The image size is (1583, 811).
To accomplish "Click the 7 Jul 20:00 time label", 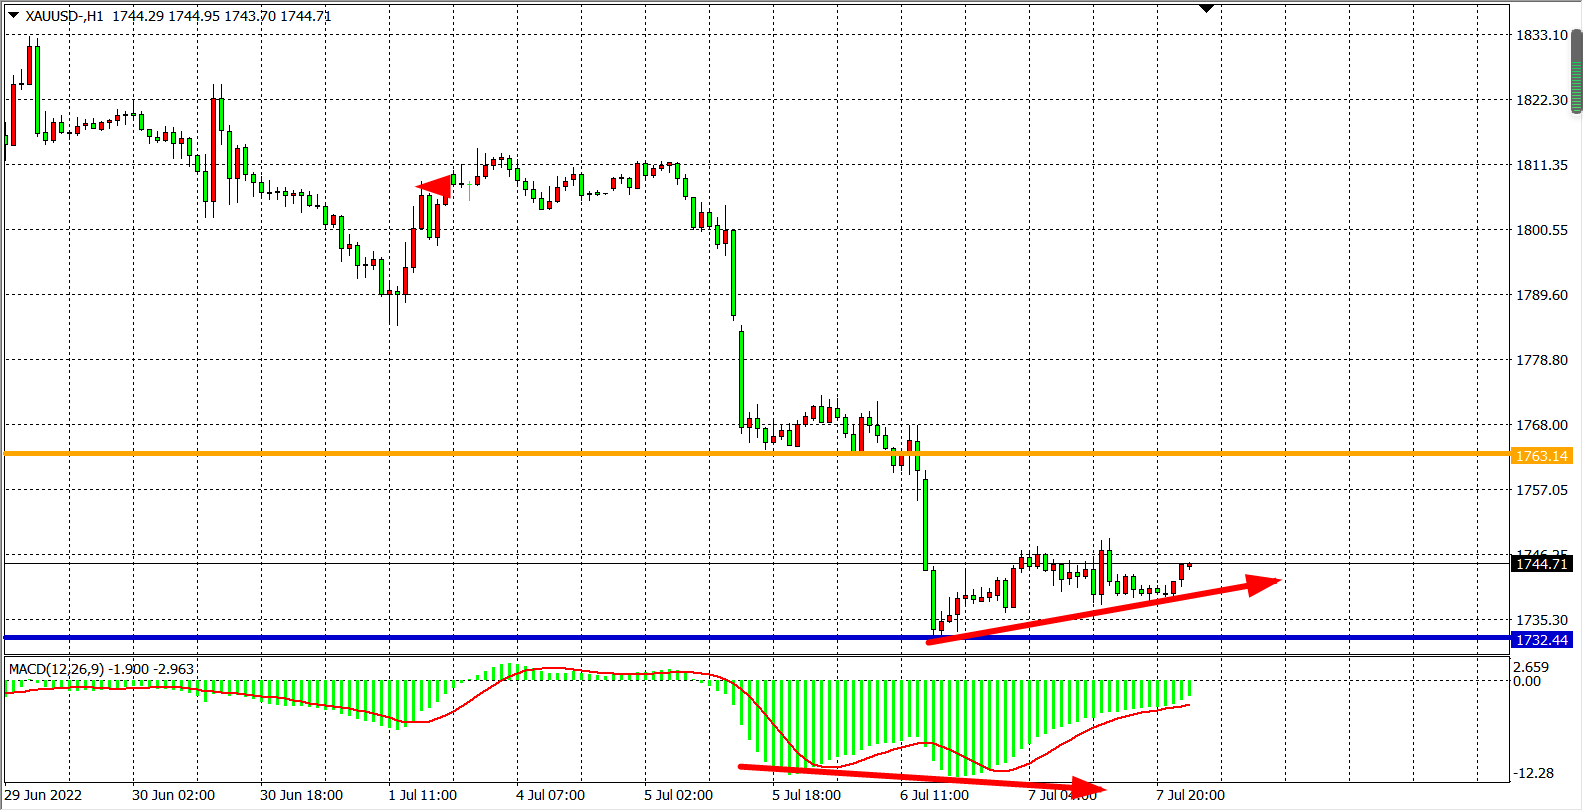I will point(1190,795).
